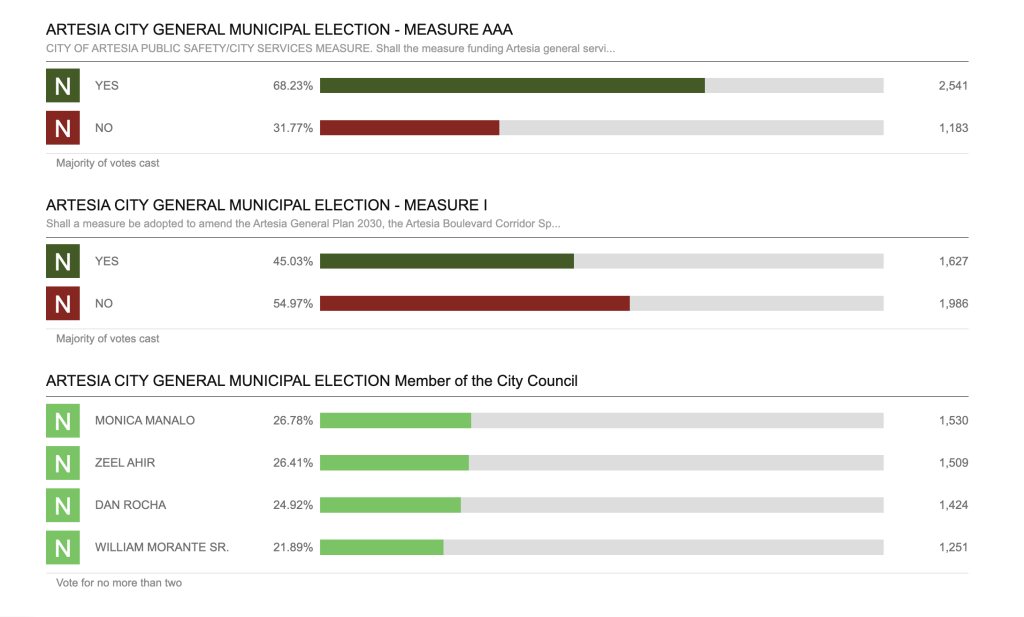Select candidate name William Morante Sr.
The image size is (1024, 617).
[162, 547]
